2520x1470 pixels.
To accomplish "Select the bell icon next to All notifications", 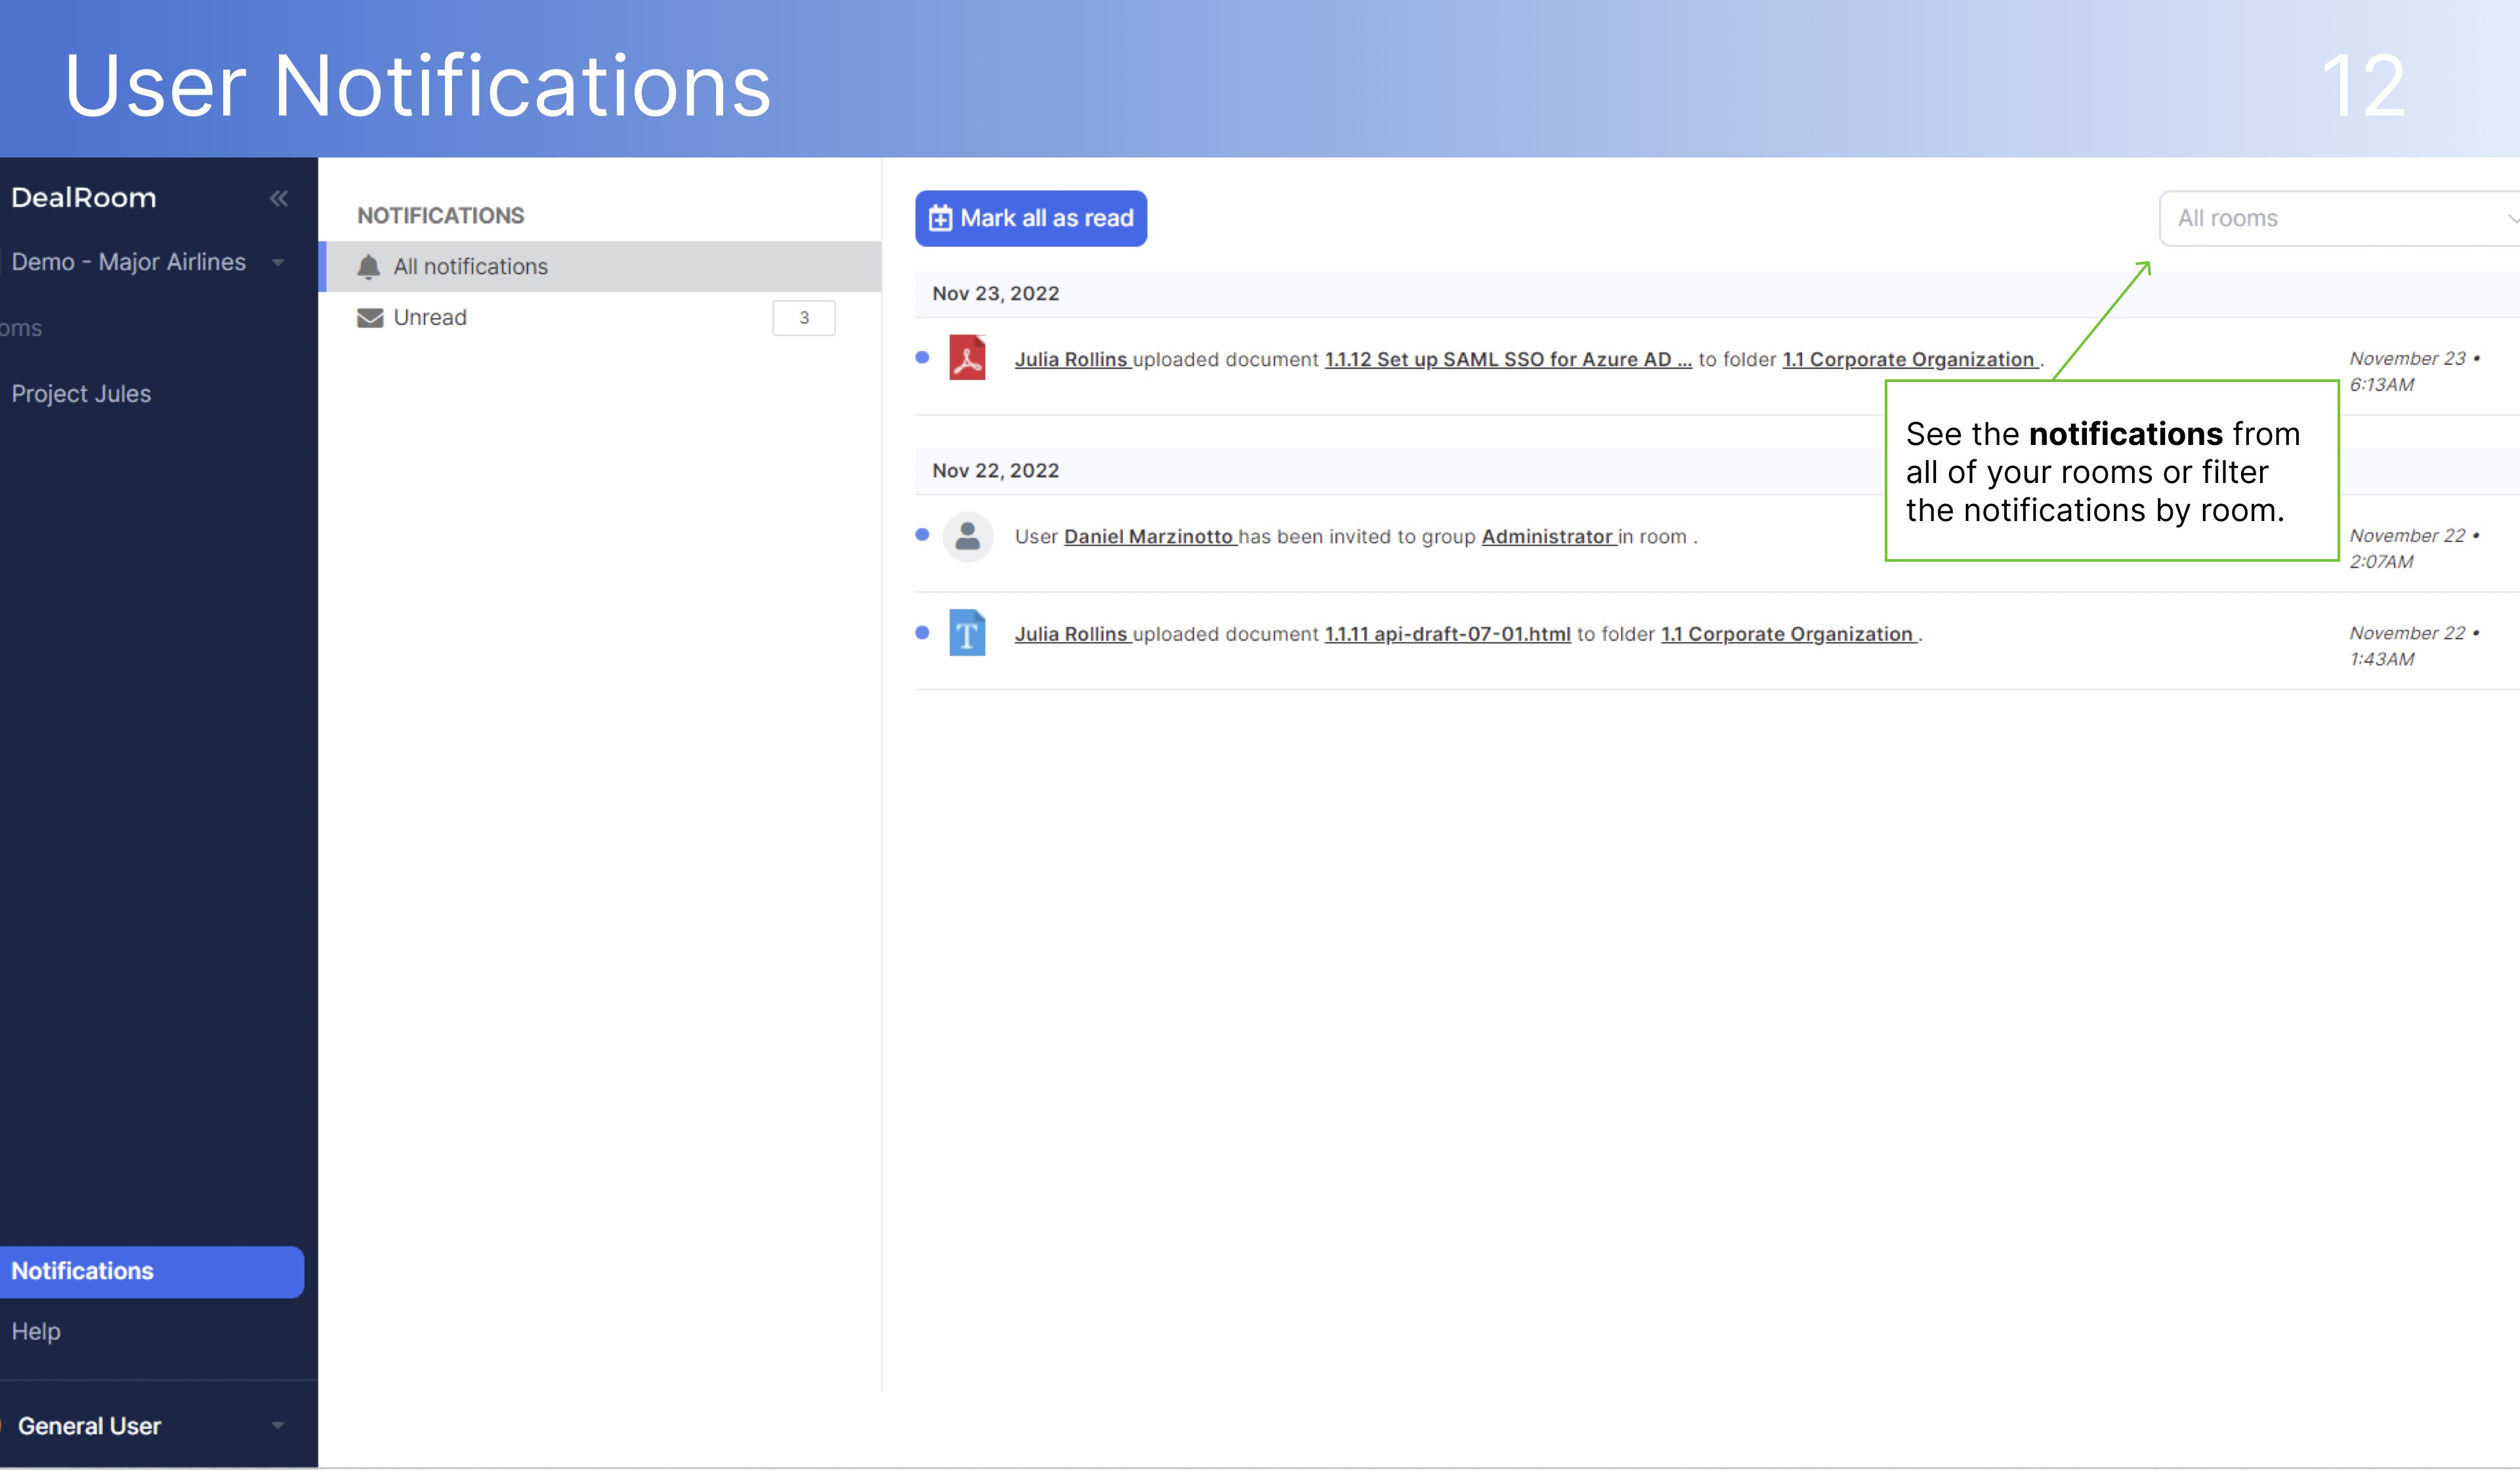I will [368, 266].
